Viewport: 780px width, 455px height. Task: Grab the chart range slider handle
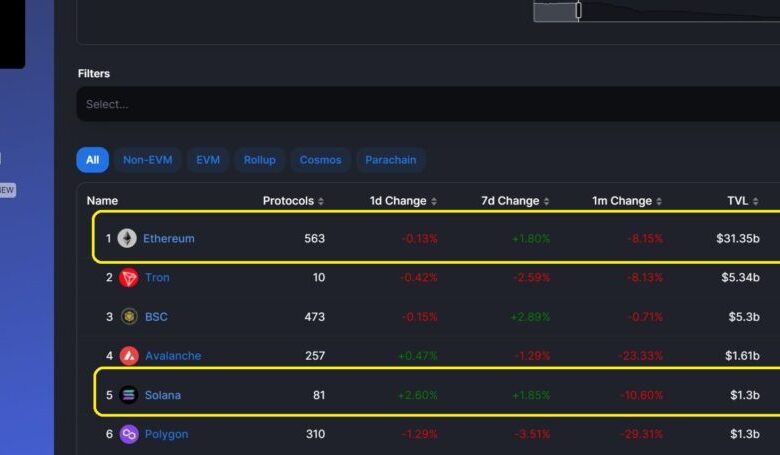click(578, 10)
